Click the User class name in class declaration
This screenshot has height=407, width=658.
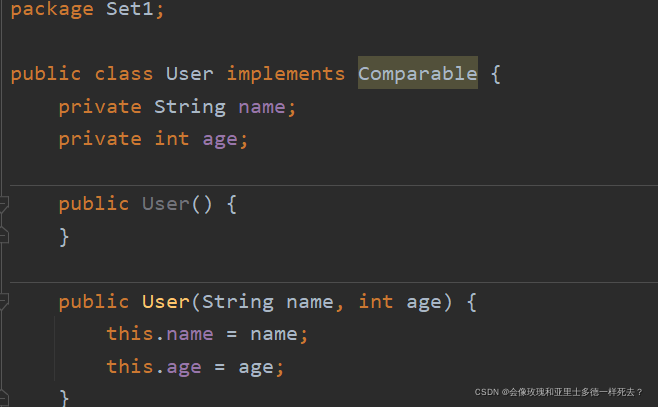tap(190, 74)
